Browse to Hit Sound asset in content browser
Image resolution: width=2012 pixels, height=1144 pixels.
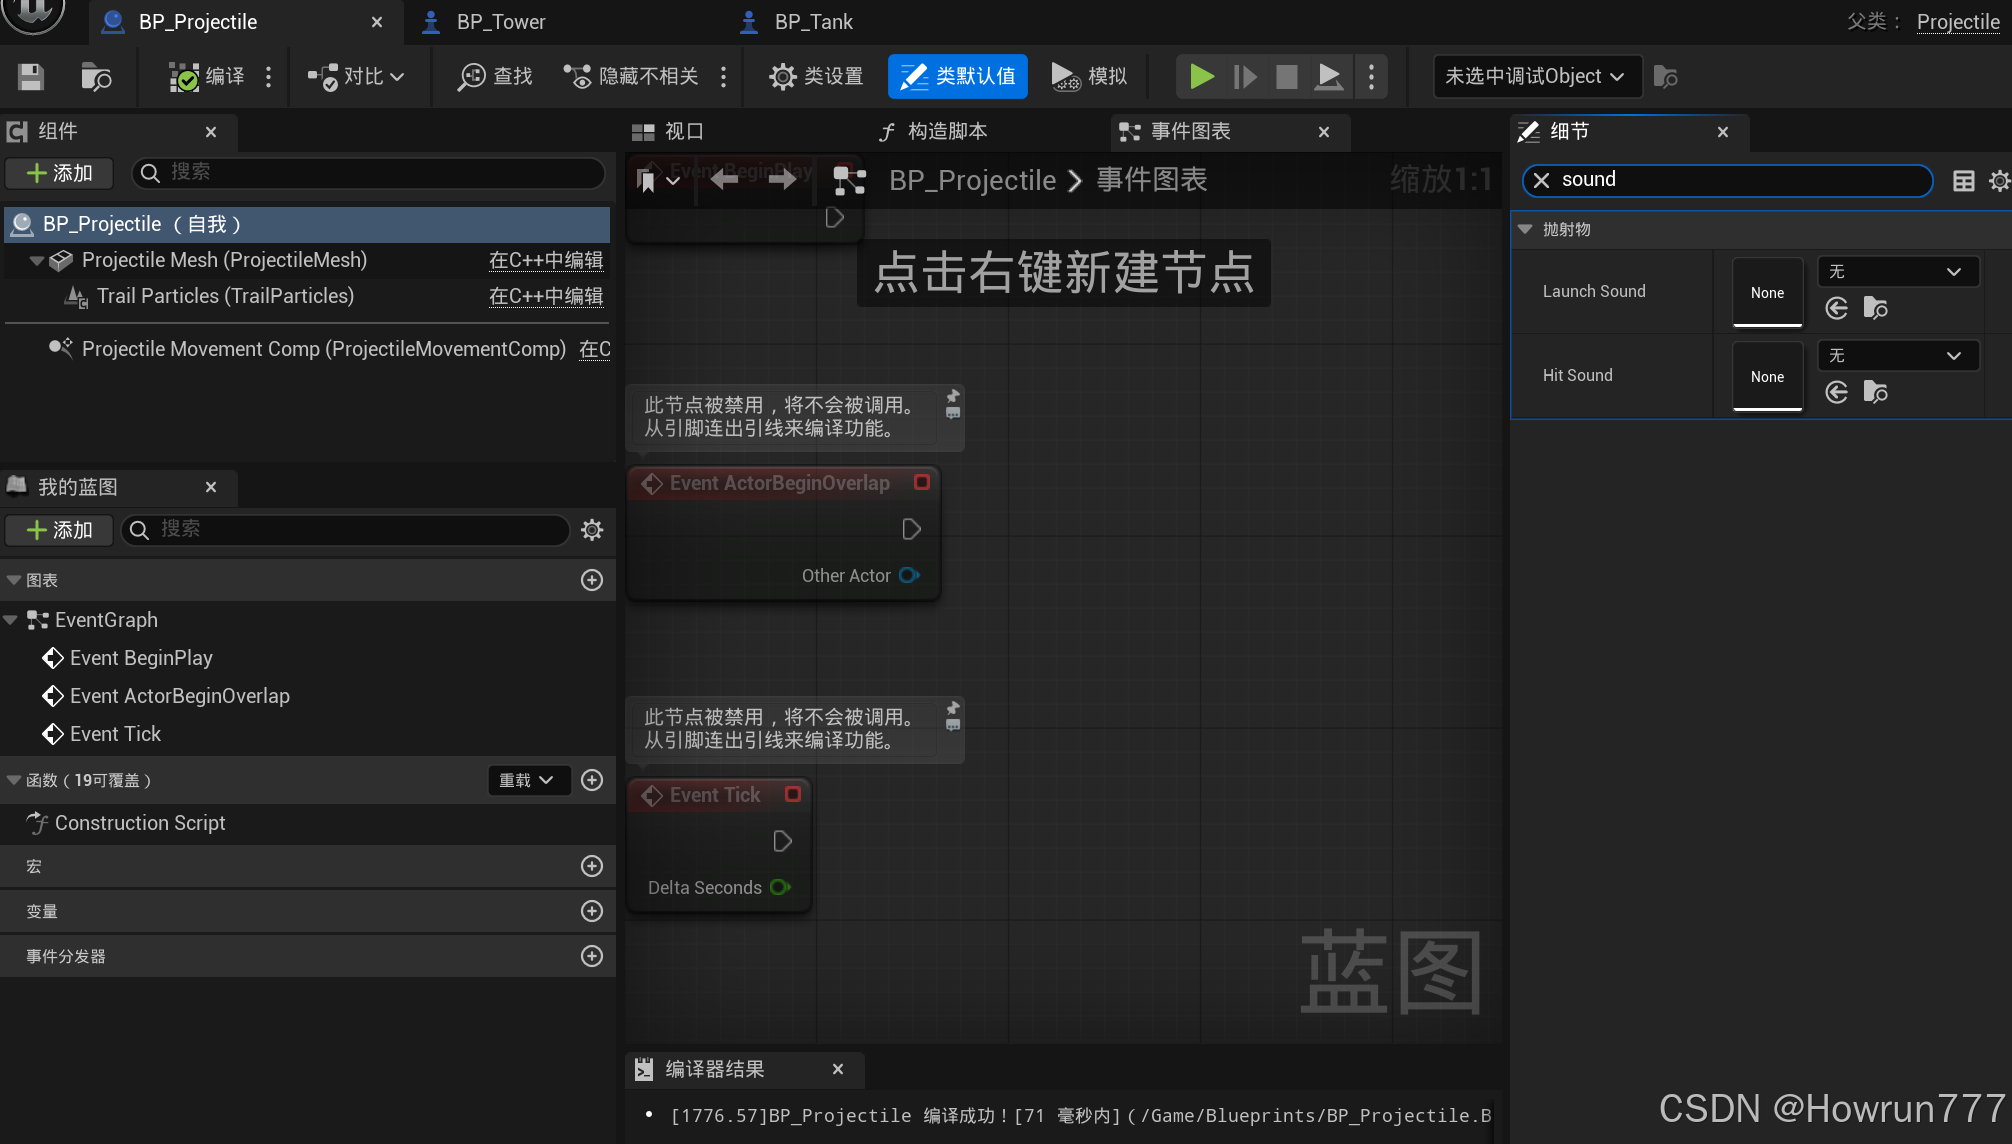[x=1876, y=392]
